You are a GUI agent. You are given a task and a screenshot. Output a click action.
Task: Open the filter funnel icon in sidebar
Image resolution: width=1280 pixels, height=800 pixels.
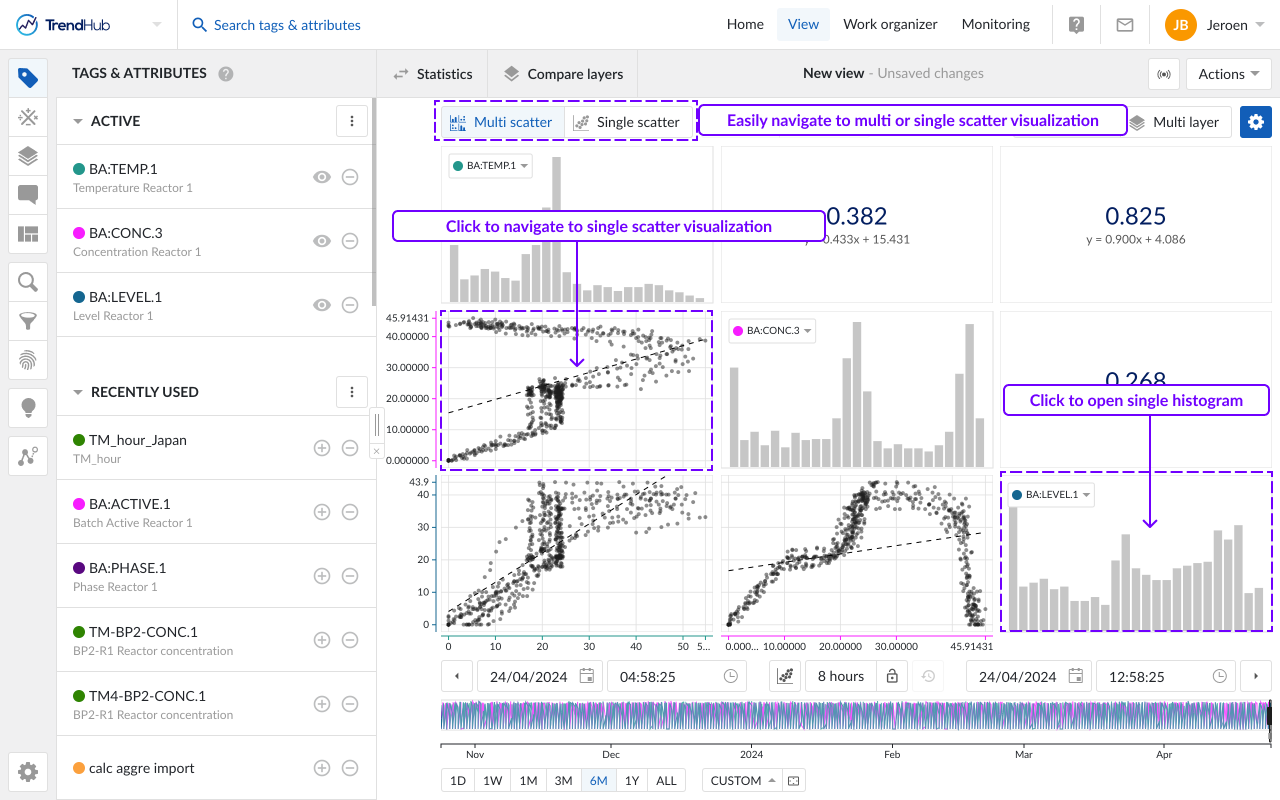(28, 321)
